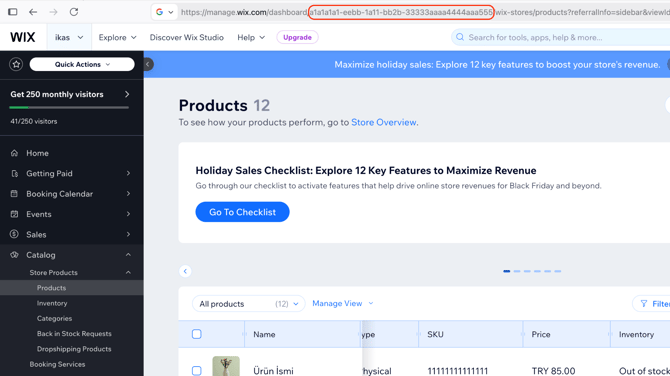Go to Home in the sidebar
670x376 pixels.
37,153
